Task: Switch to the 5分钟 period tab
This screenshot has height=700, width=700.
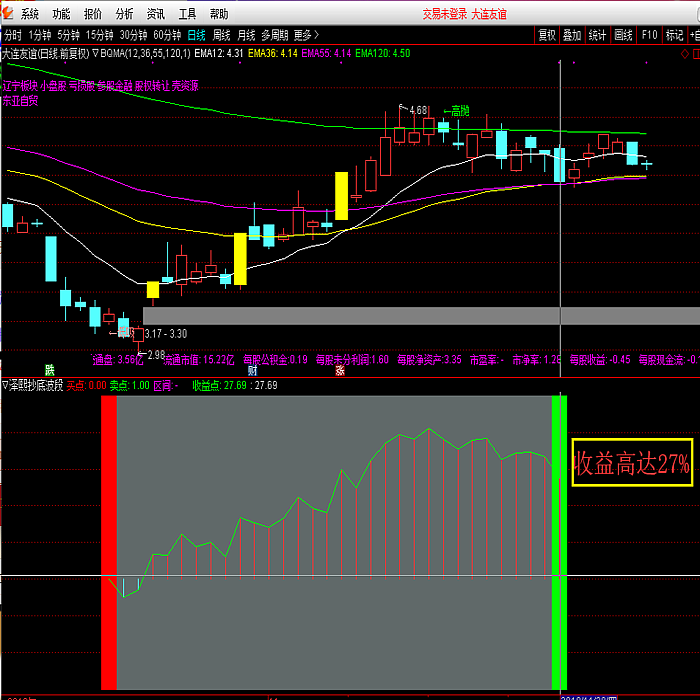Action: 68,35
